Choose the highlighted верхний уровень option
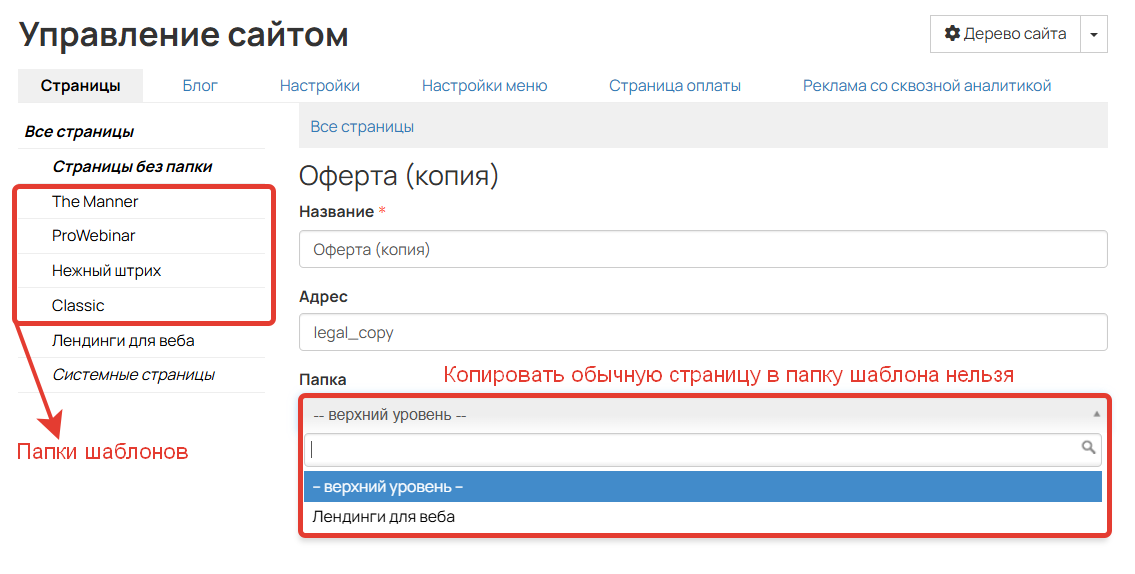The height and width of the screenshot is (574, 1135). [x=703, y=486]
